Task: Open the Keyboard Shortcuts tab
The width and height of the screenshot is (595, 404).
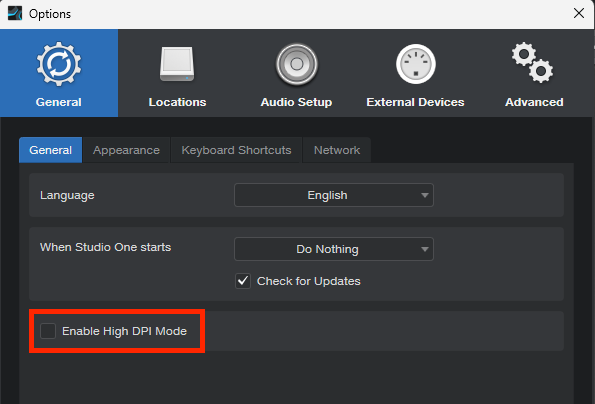Action: click(236, 150)
